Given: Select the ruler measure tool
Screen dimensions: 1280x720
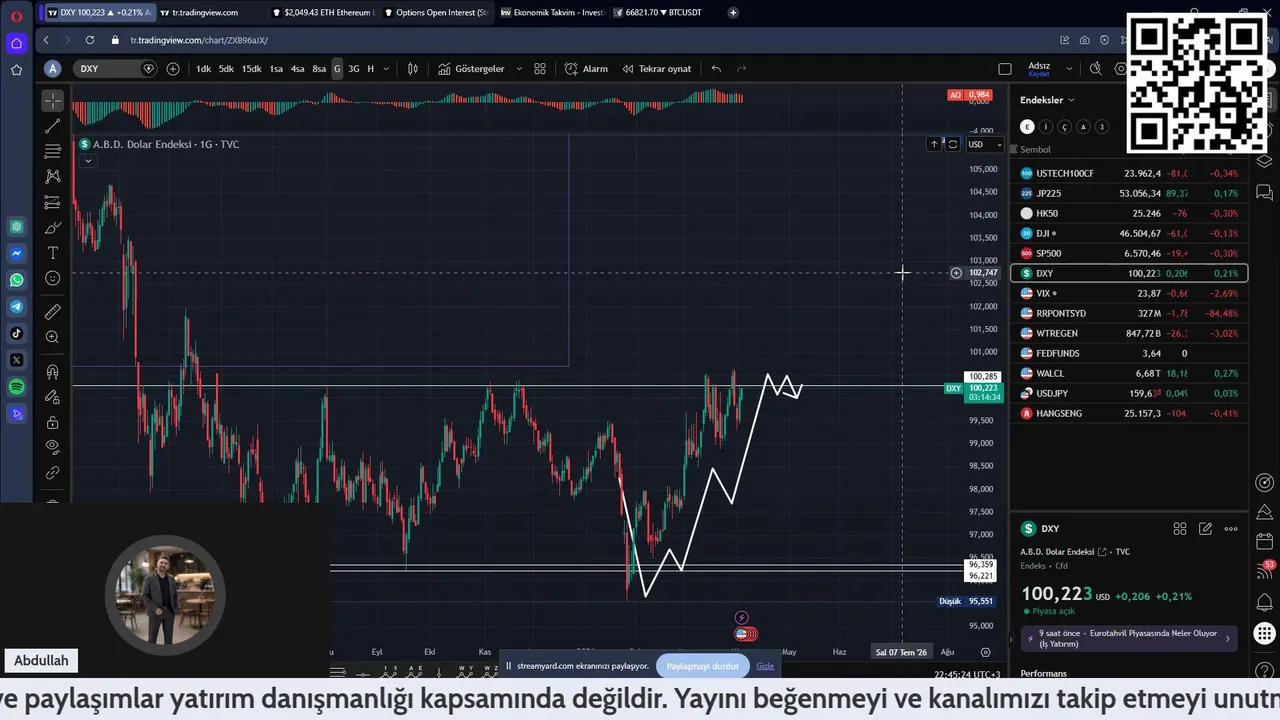Looking at the screenshot, I should coord(53,312).
